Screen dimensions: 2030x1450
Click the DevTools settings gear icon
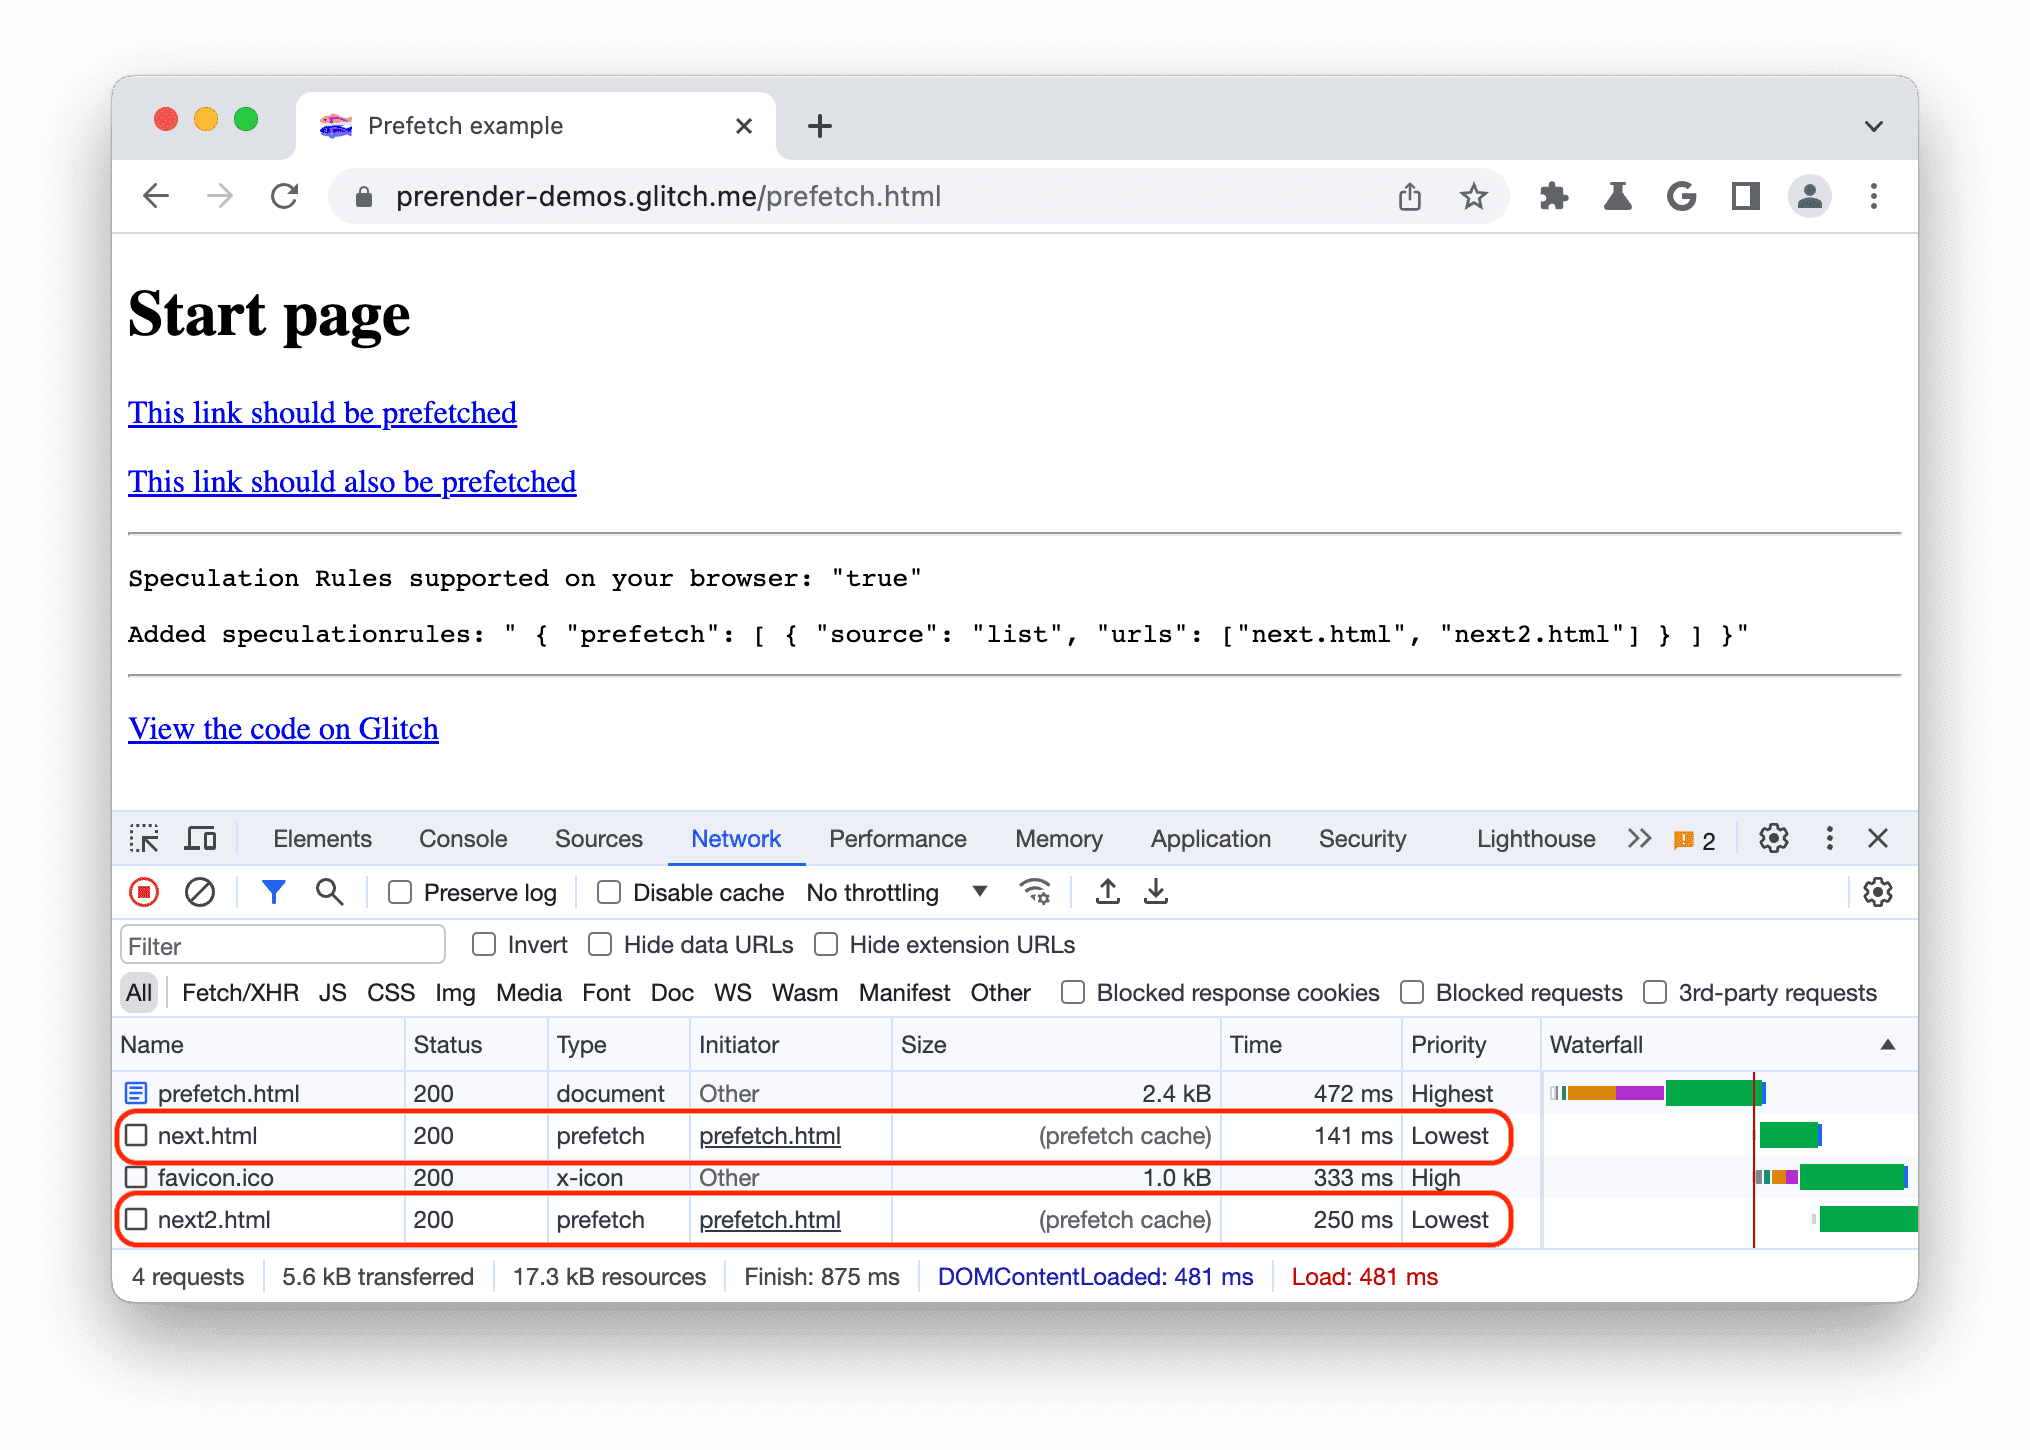coord(1774,838)
